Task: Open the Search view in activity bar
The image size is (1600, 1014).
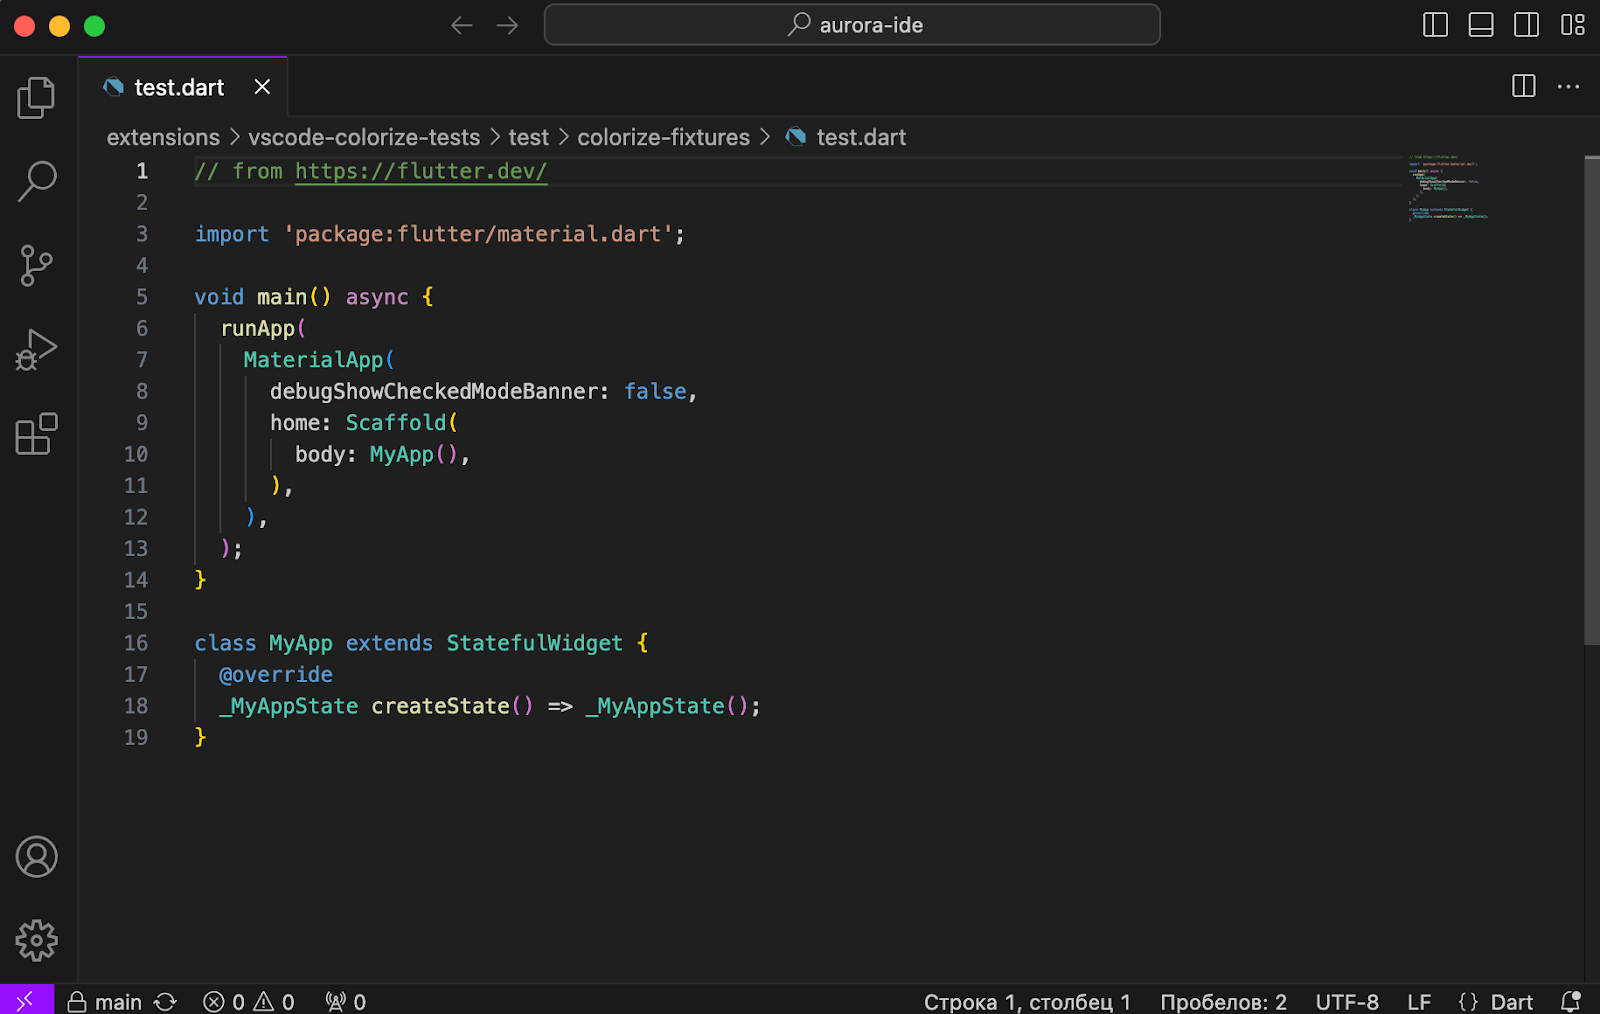Action: (x=37, y=181)
